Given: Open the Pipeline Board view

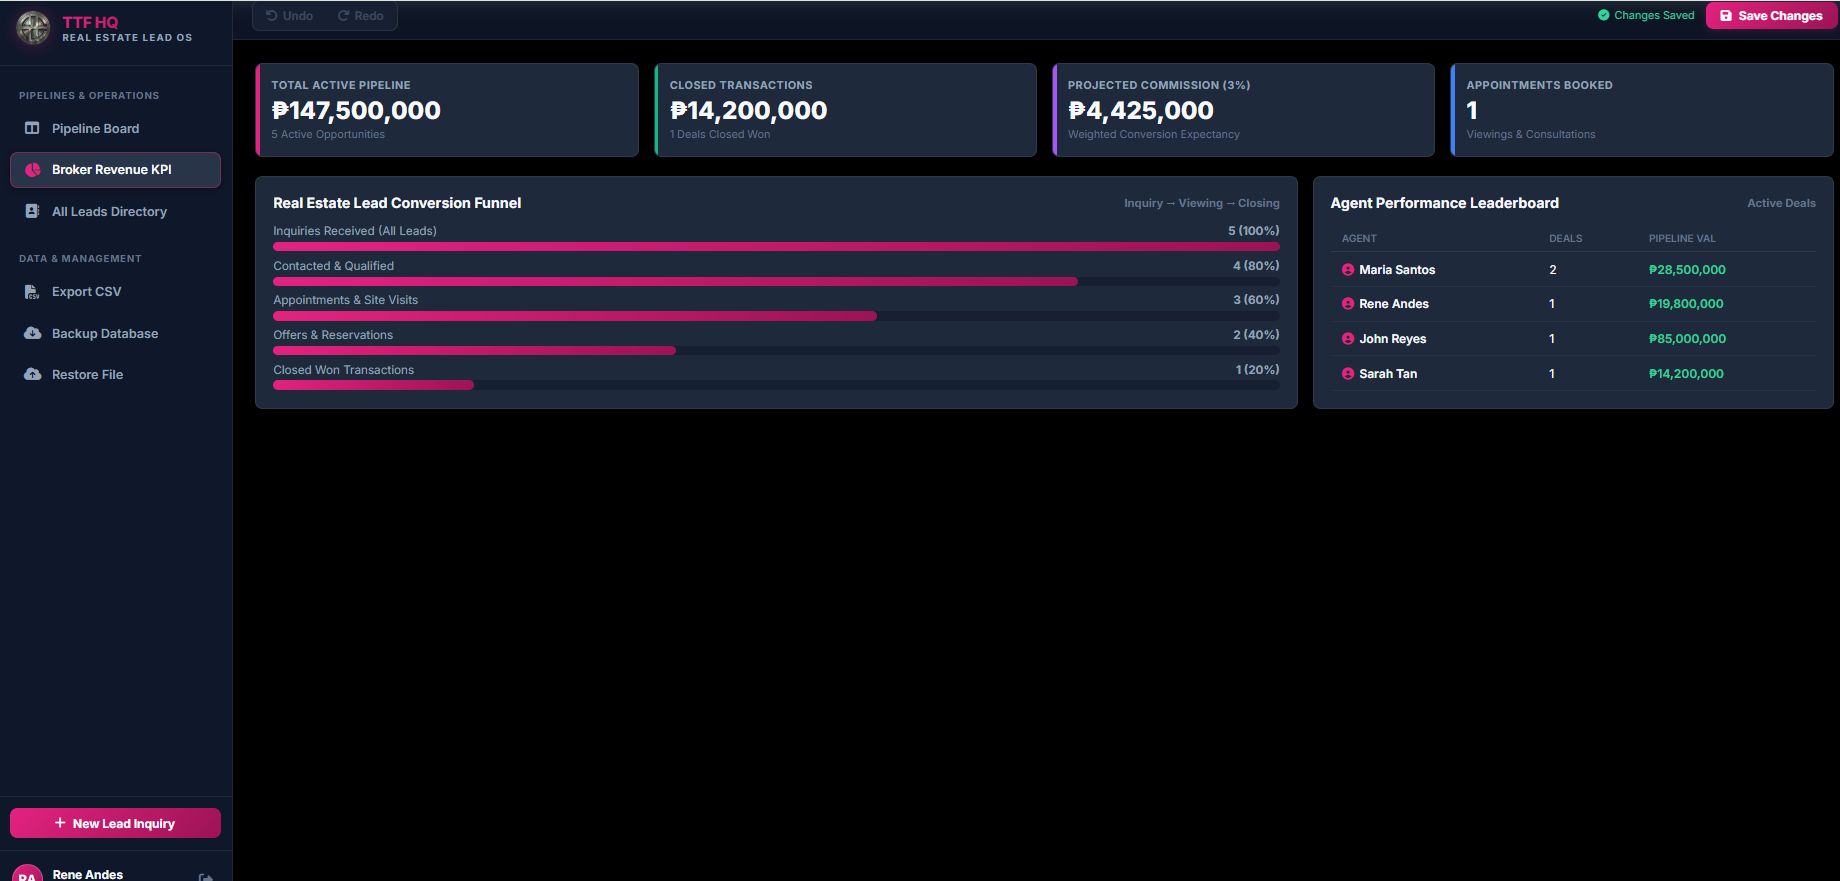Looking at the screenshot, I should [x=115, y=128].
